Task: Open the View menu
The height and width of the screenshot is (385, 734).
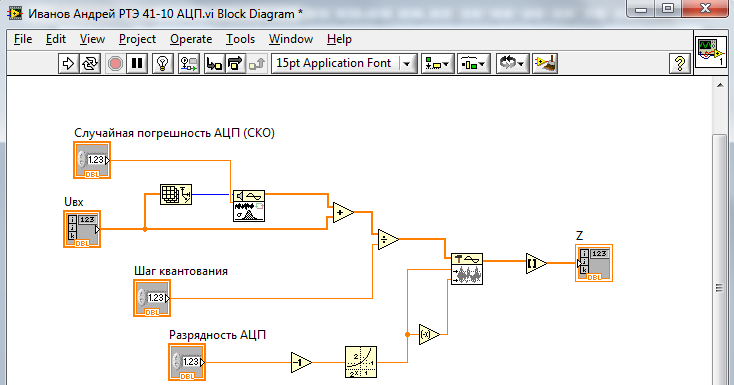Action: point(92,39)
